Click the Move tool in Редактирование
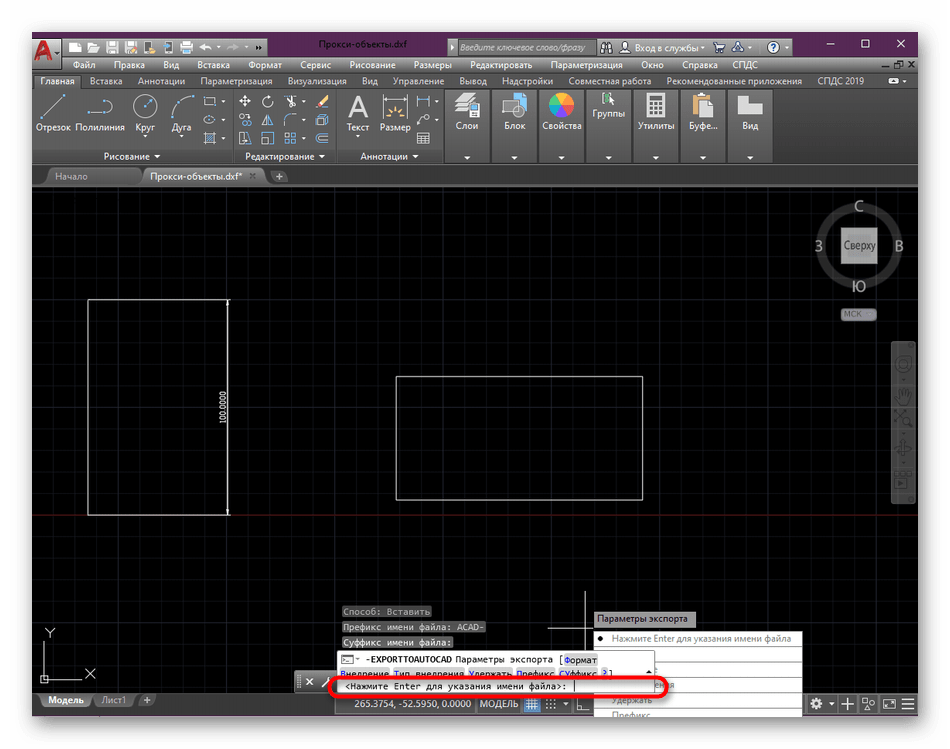This screenshot has width=950, height=749. (245, 101)
